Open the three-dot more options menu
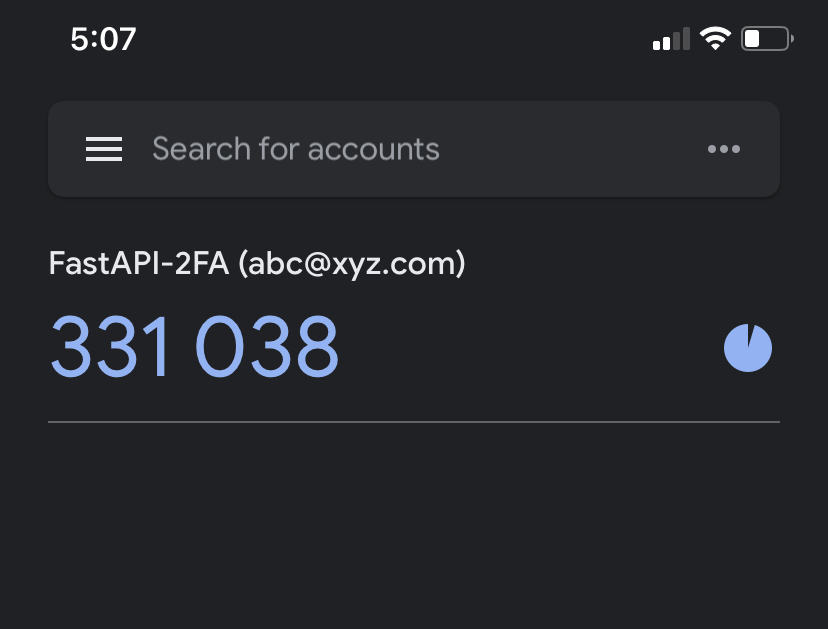828x629 pixels. pyautogui.click(x=723, y=150)
